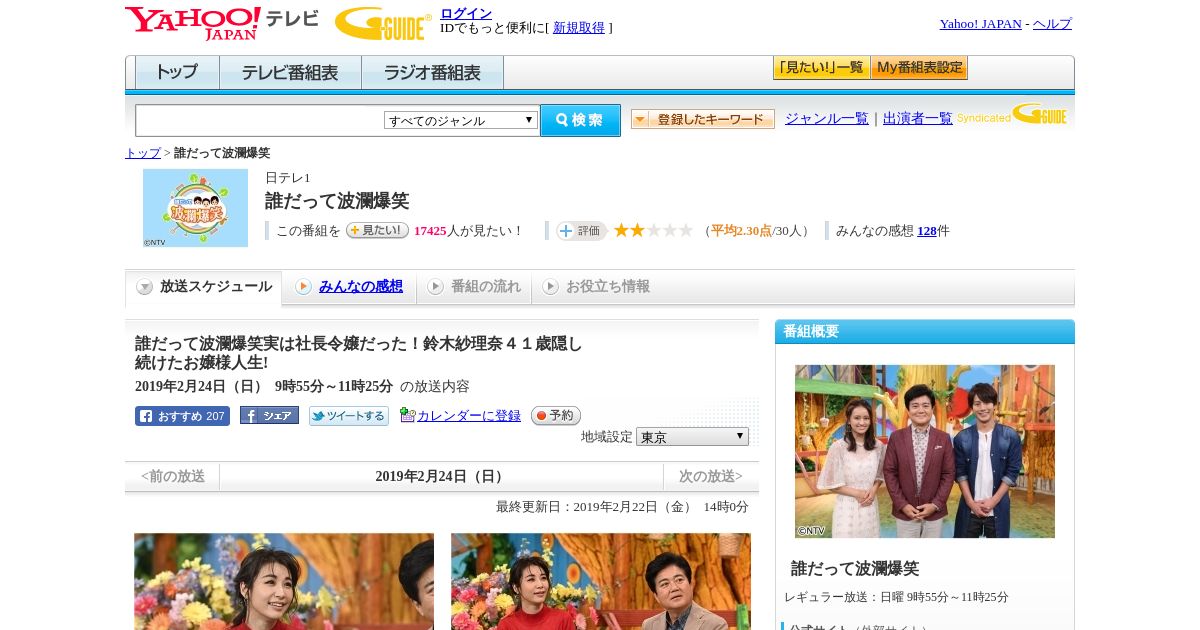Click the トップ breadcrumb link
The height and width of the screenshot is (630, 1200).
143,153
